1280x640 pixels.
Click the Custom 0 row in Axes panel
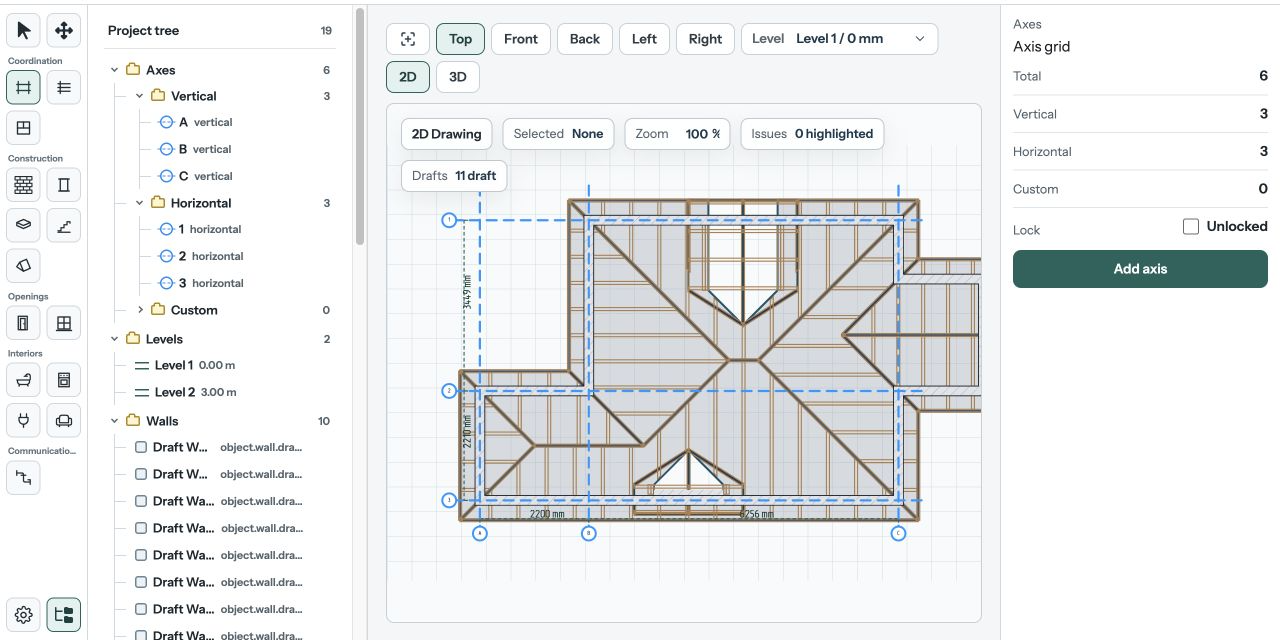pyautogui.click(x=1140, y=189)
